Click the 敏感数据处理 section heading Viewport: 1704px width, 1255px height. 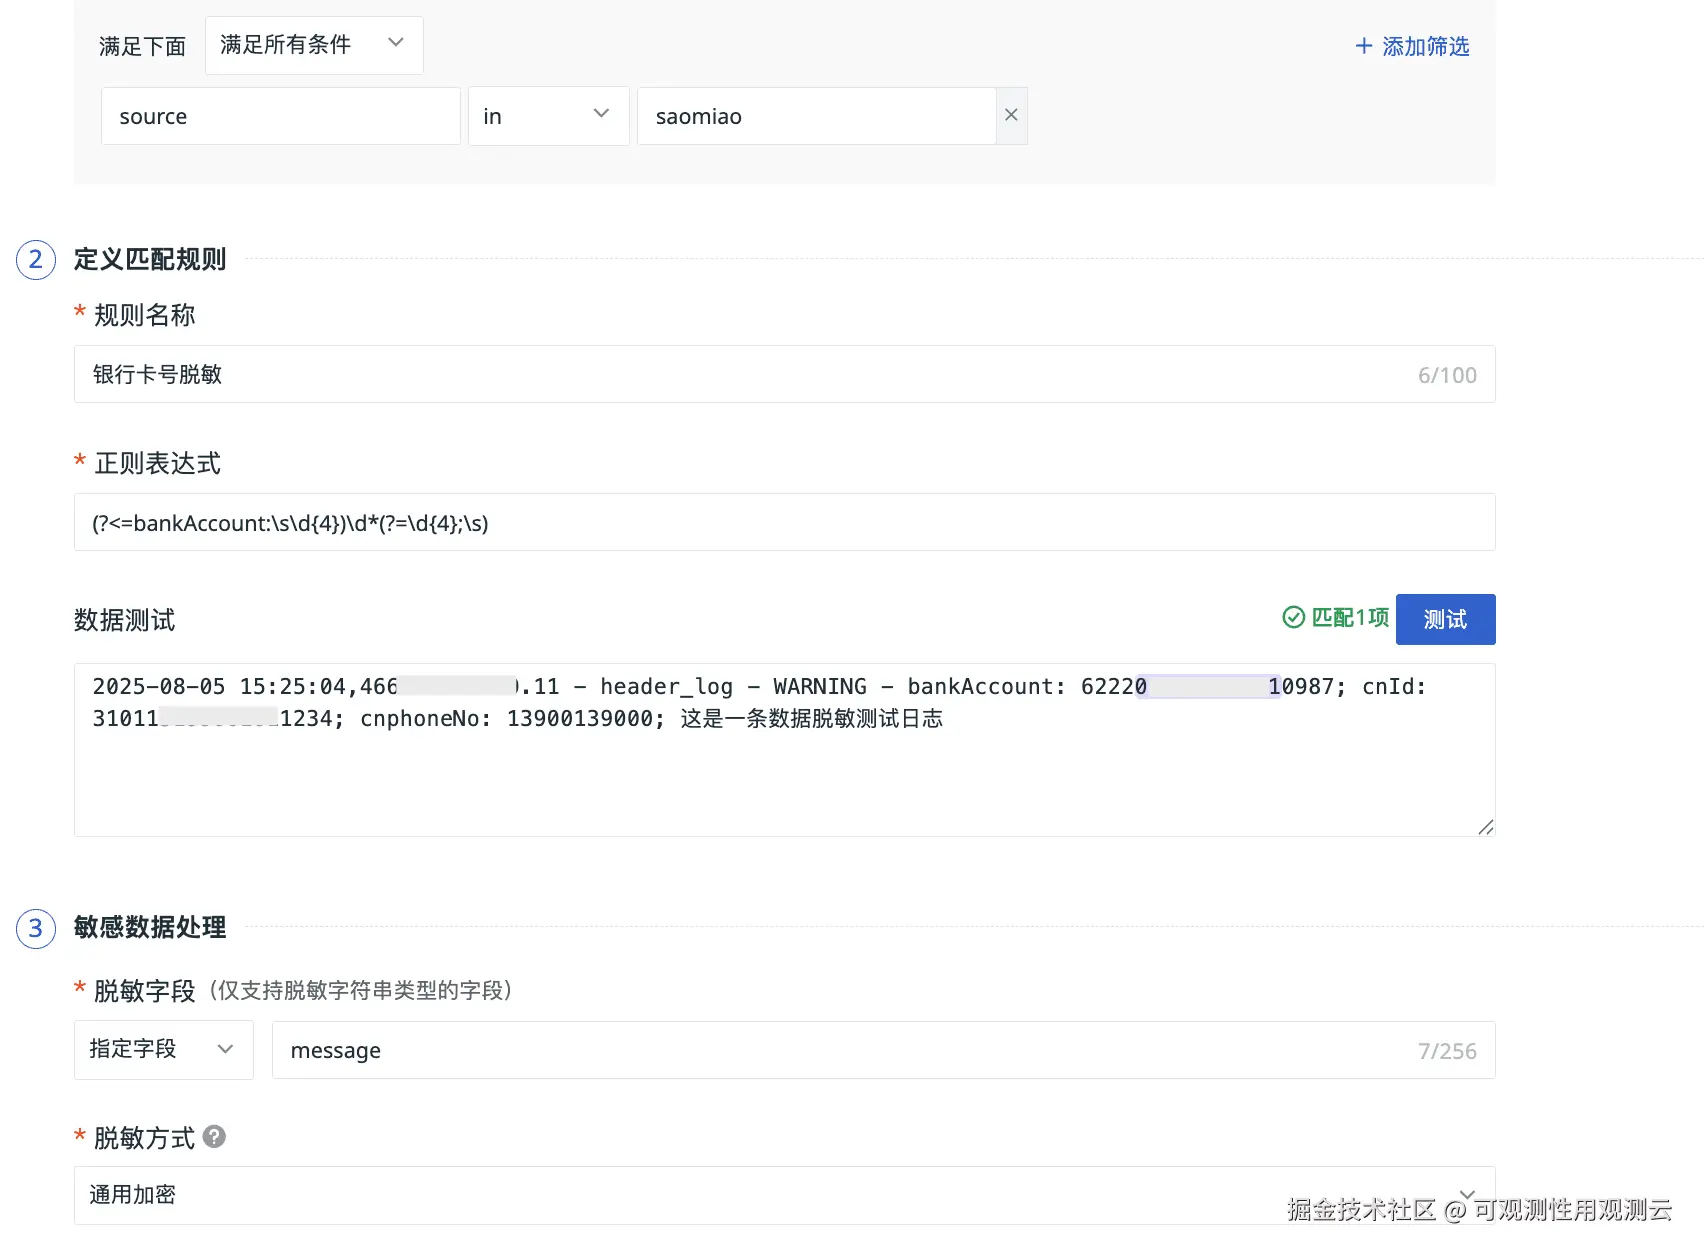point(150,928)
